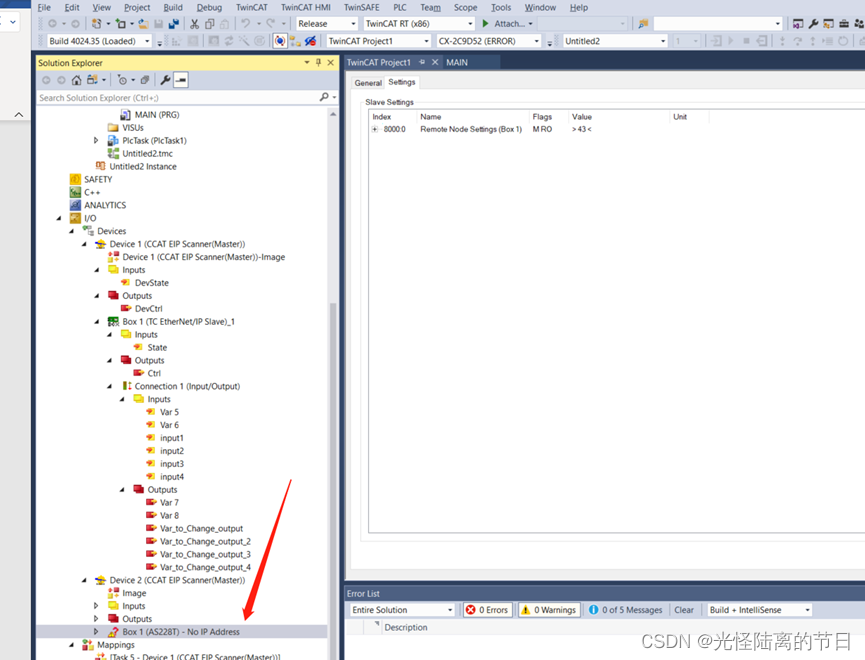This screenshot has height=660, width=865.
Task: Click Solution Explorer sync views icon
Action: pyautogui.click(x=92, y=80)
